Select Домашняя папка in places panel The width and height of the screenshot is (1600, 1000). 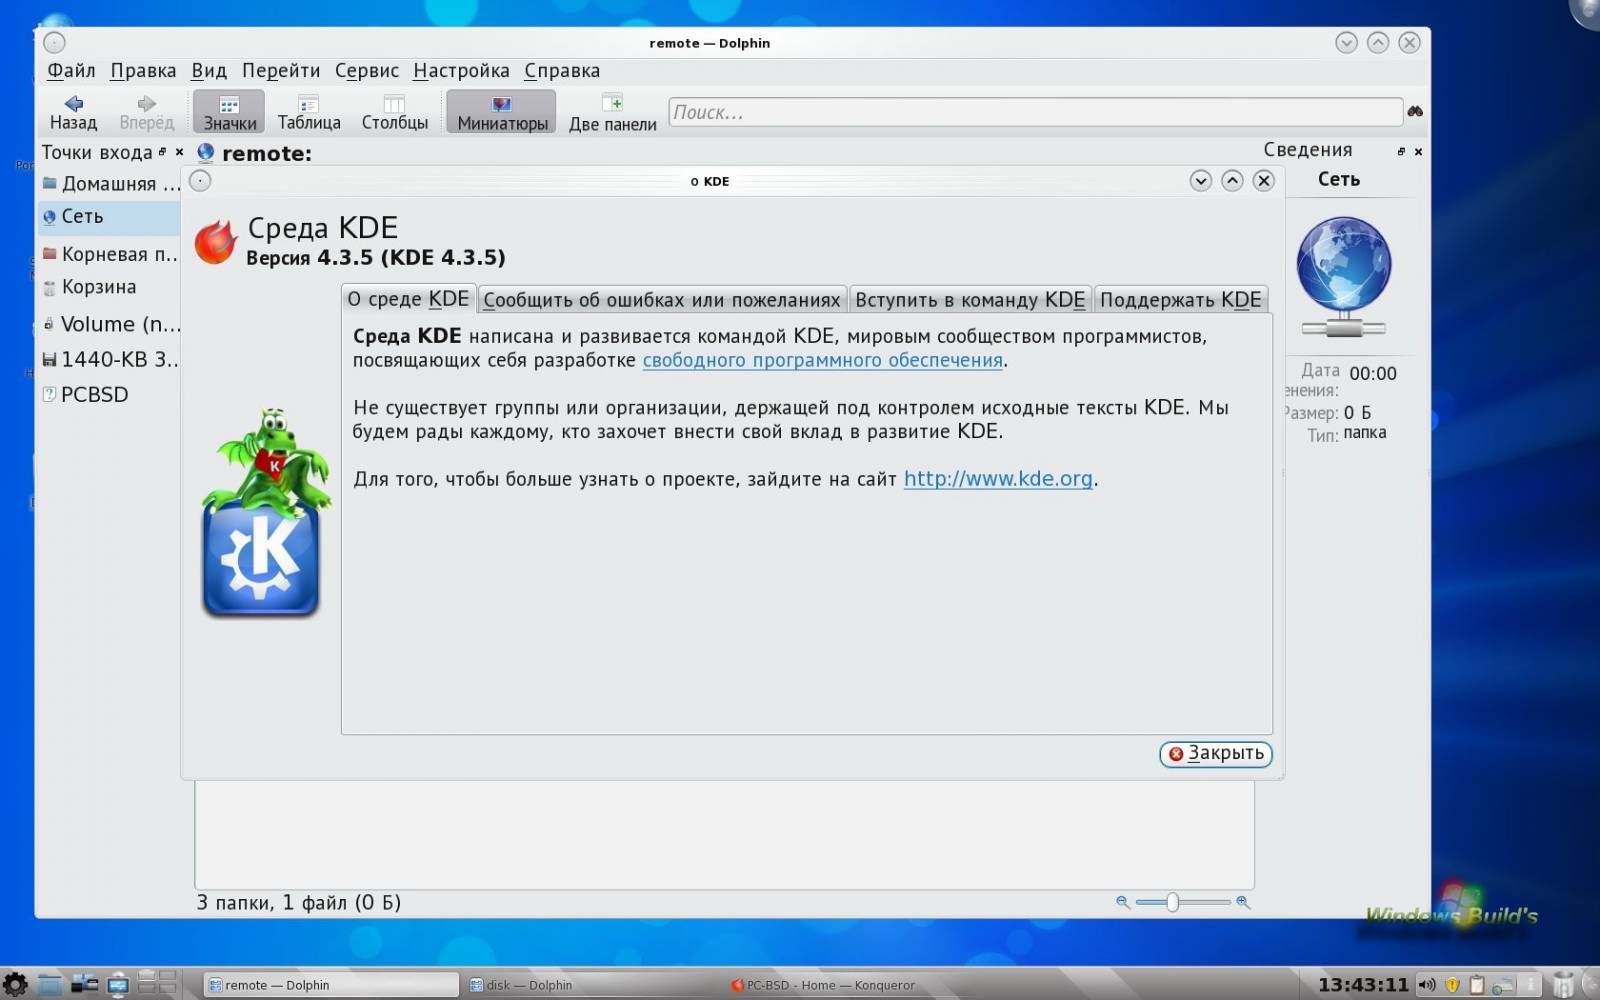110,184
